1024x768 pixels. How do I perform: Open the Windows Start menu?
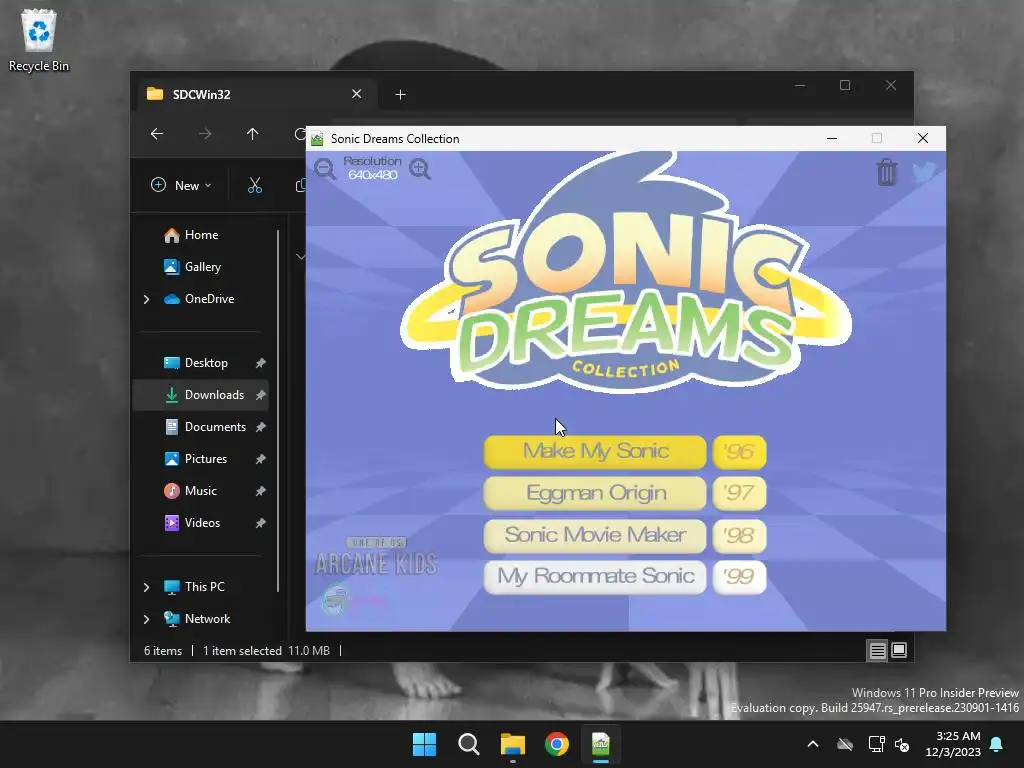[424, 744]
